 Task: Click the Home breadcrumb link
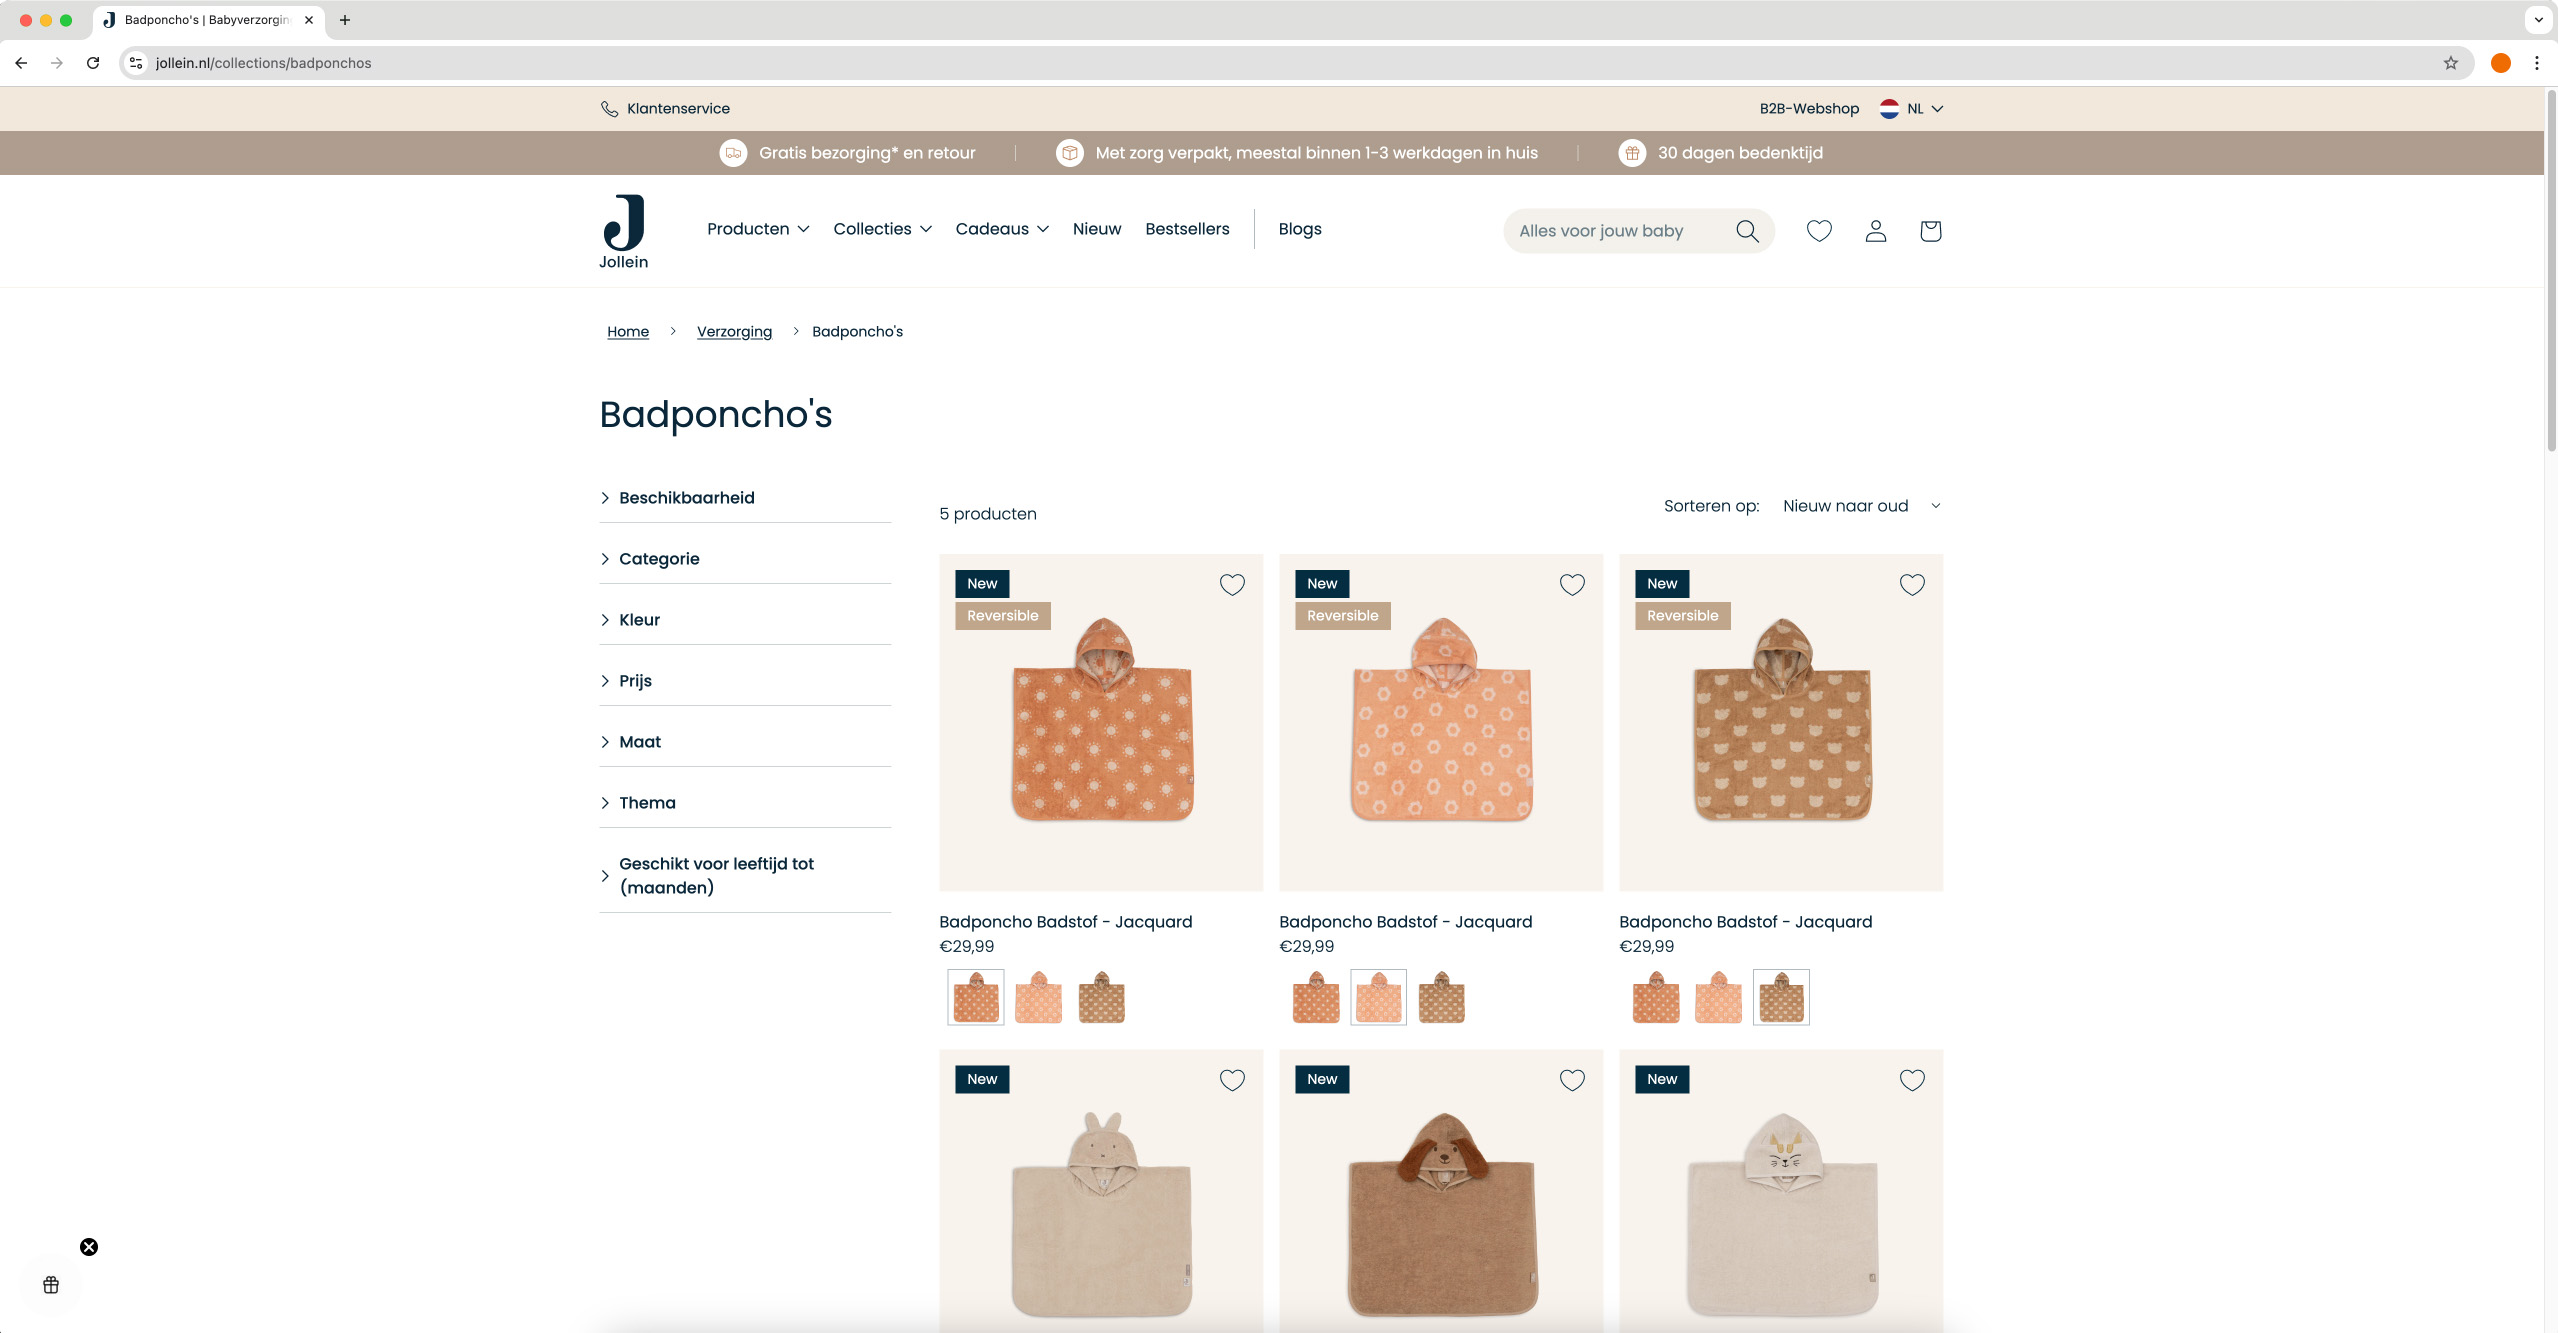point(628,332)
